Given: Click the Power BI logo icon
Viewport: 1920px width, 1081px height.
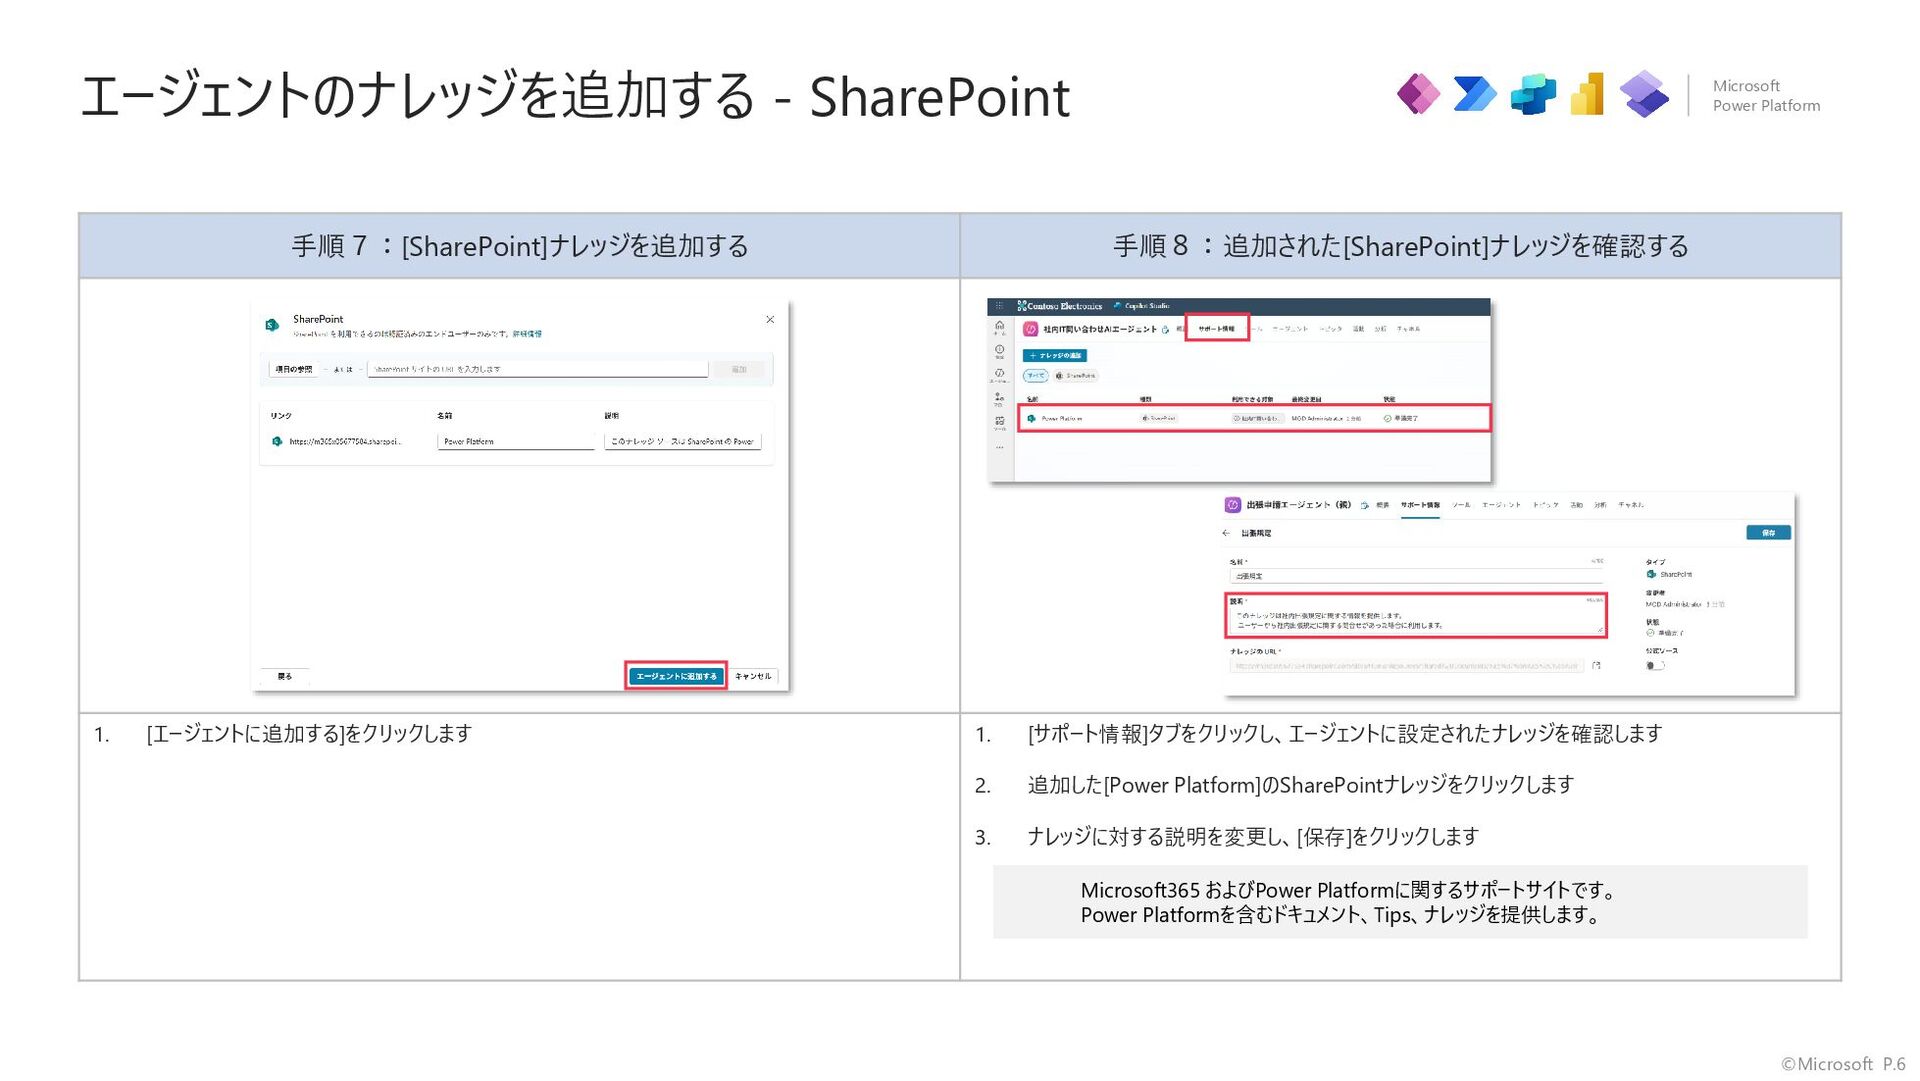Looking at the screenshot, I should pos(1588,95).
